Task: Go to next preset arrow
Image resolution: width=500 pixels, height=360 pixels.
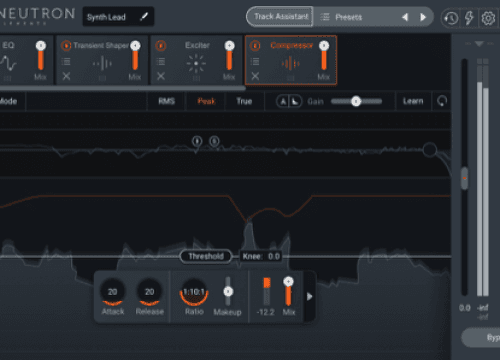Action: 423,17
